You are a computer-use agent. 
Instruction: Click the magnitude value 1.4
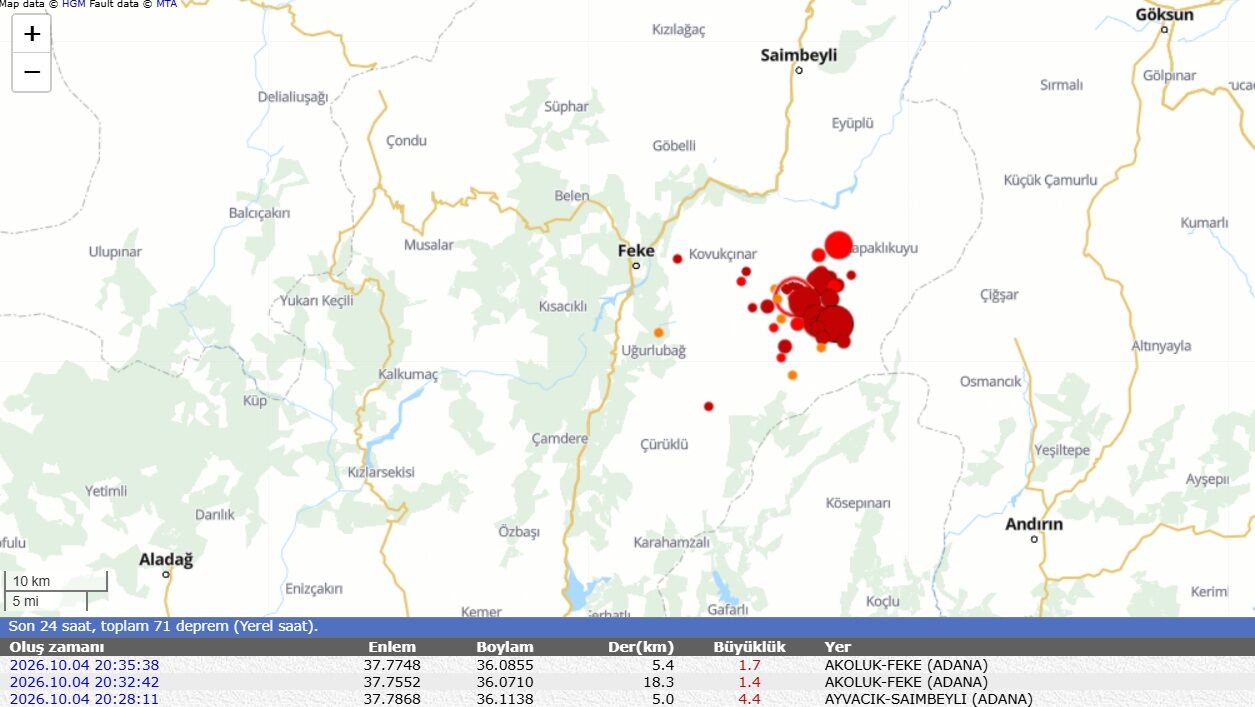pos(750,682)
